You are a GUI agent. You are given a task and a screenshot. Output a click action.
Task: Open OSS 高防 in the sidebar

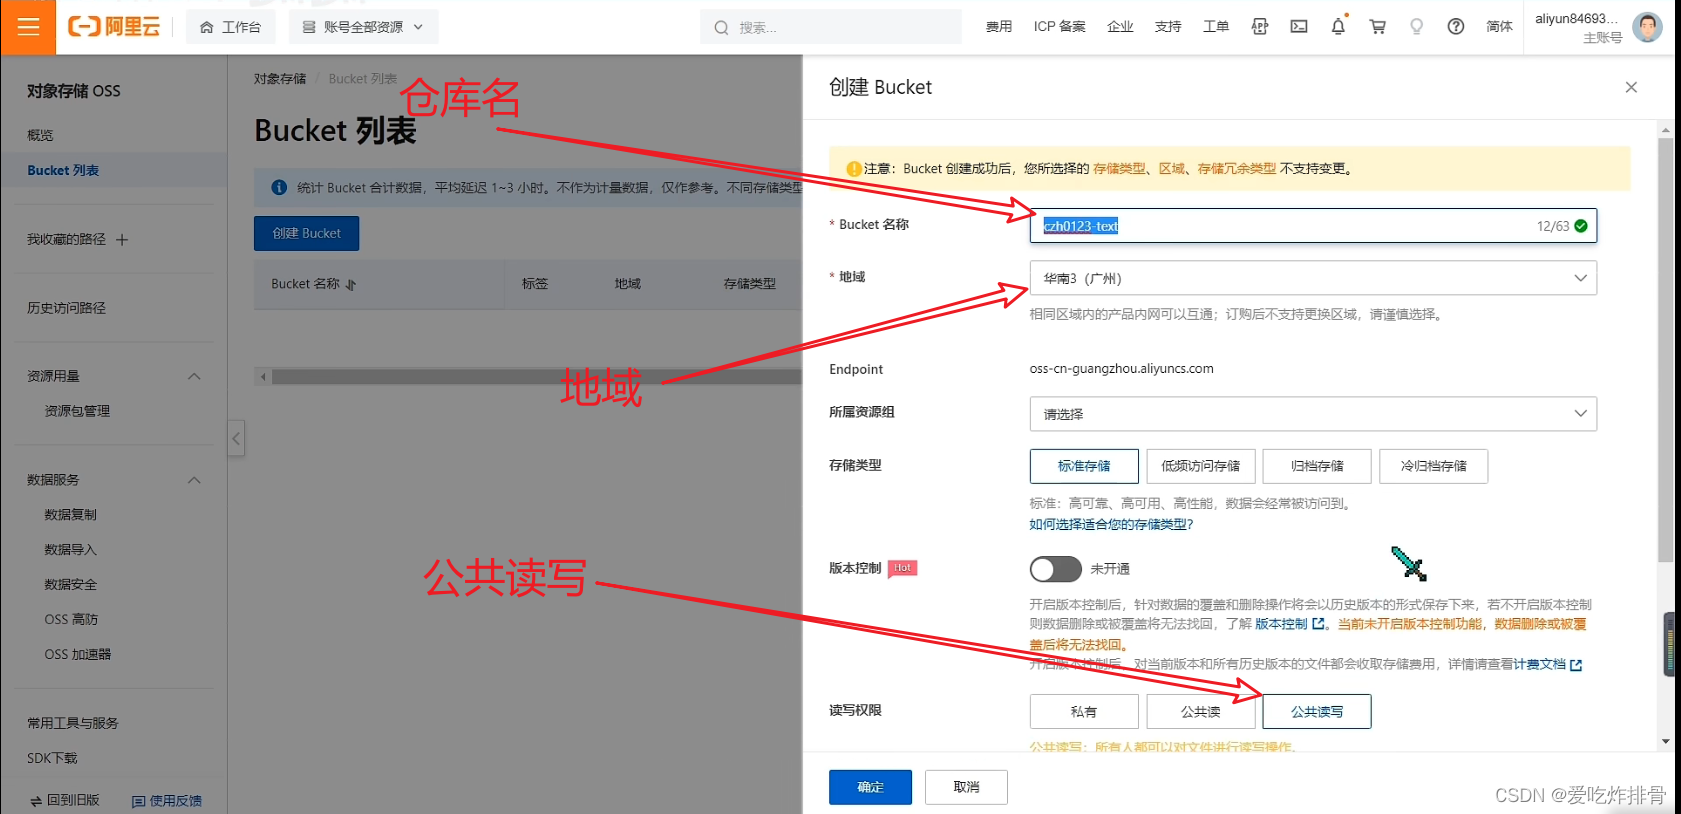coord(71,620)
